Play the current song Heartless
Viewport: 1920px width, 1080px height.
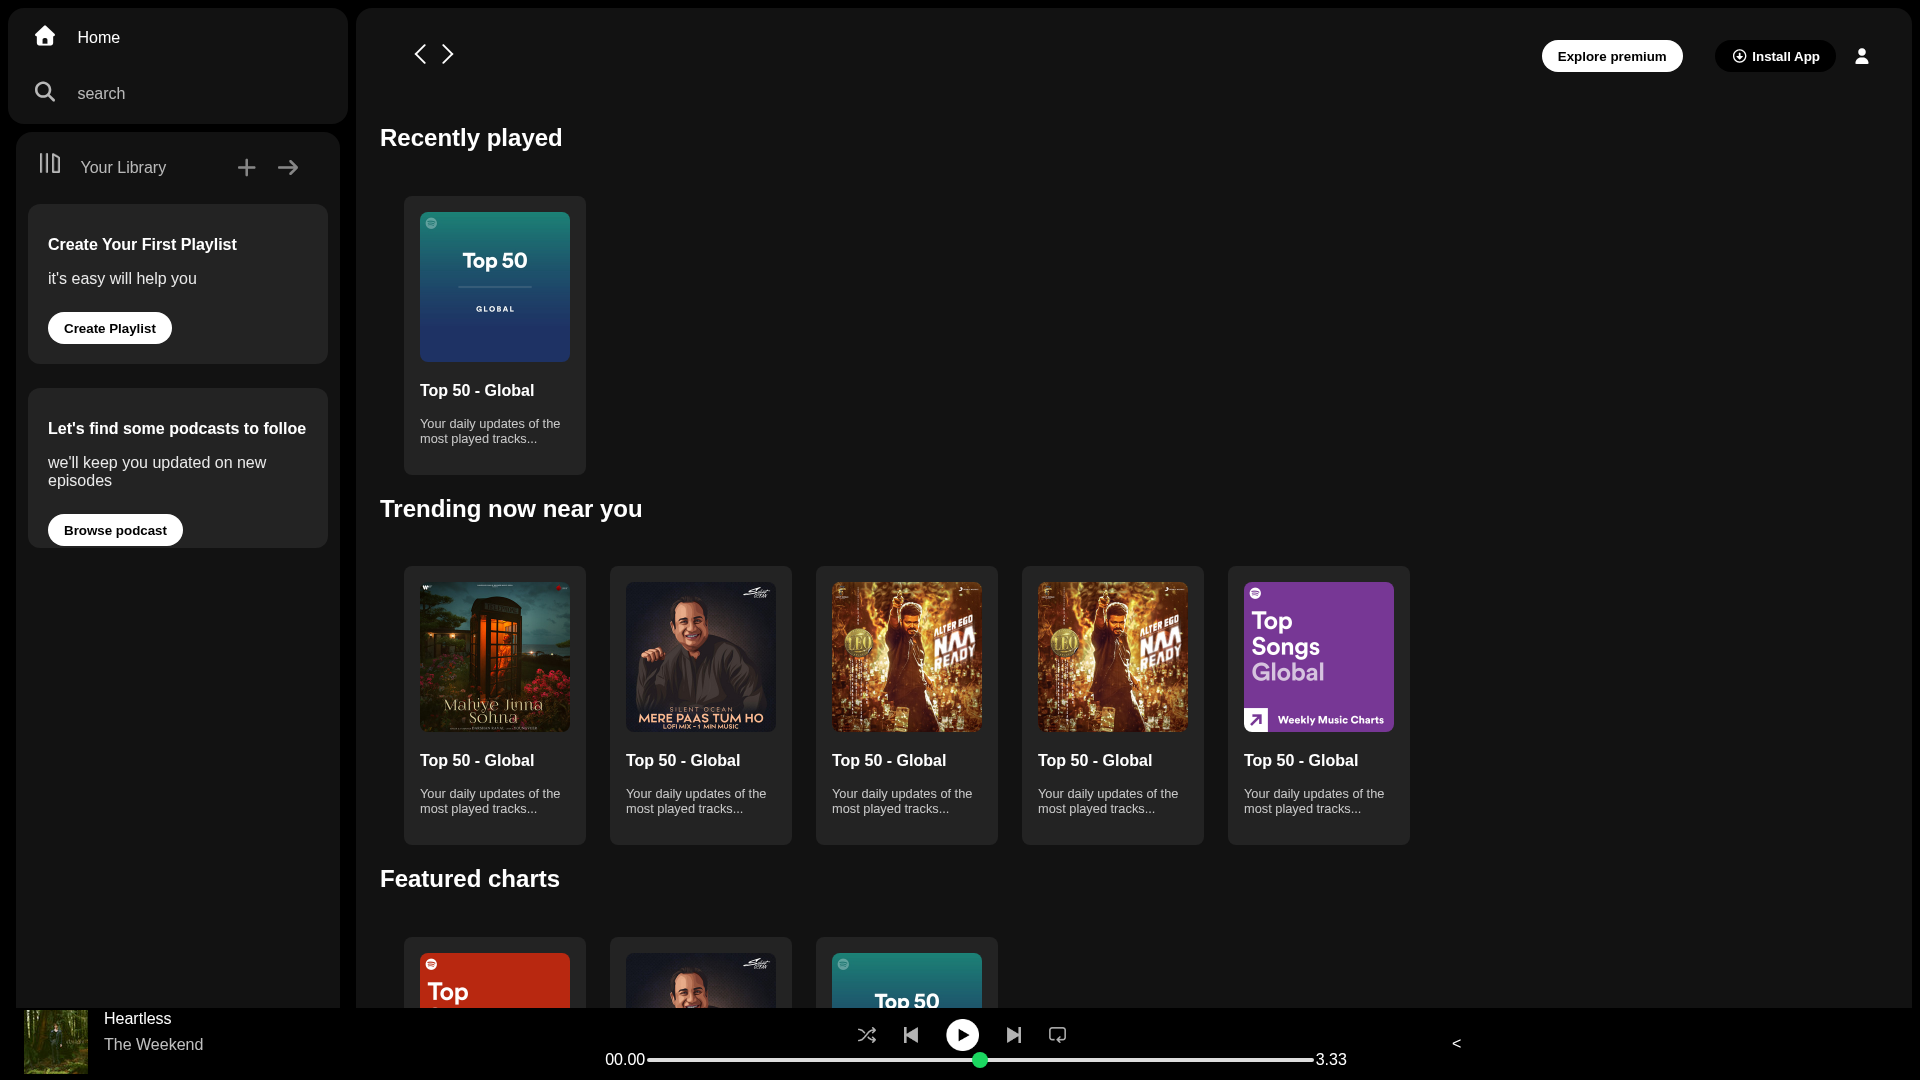(963, 1035)
